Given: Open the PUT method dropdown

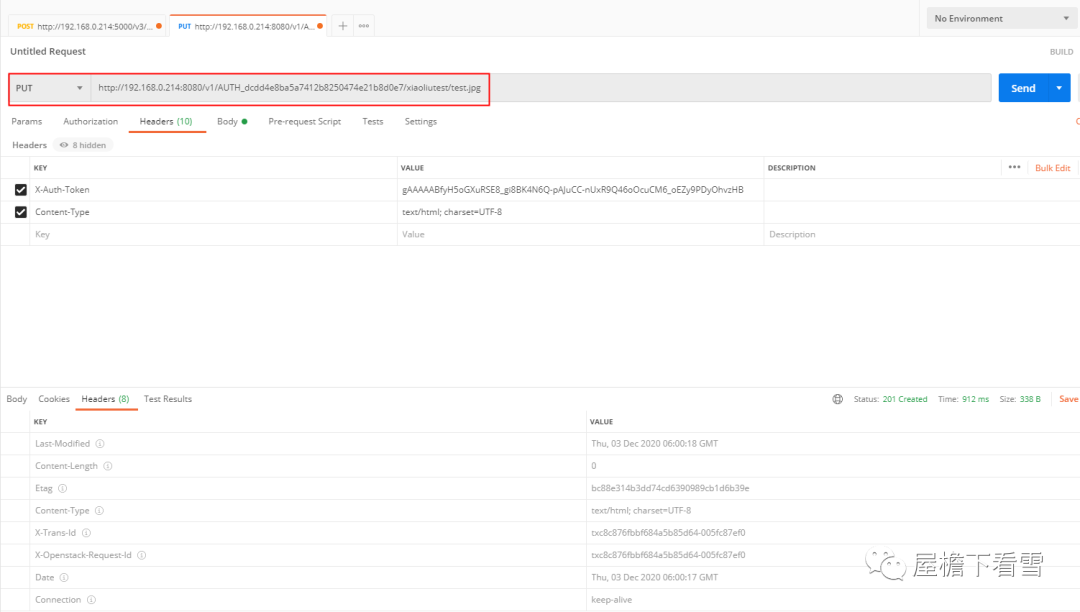Looking at the screenshot, I should [50, 88].
